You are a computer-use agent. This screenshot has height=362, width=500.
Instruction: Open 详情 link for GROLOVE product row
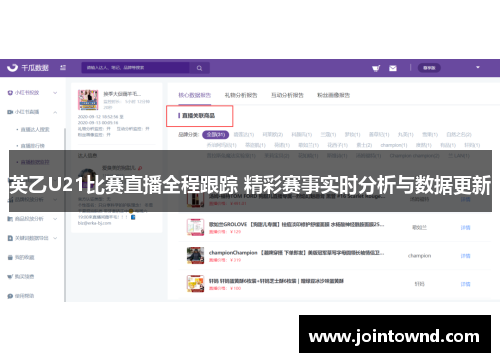coord(465,227)
